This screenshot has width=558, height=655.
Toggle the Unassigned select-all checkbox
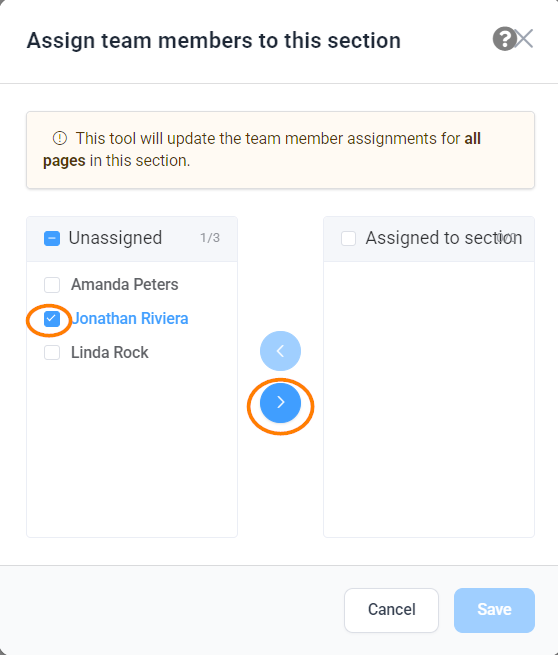point(52,239)
